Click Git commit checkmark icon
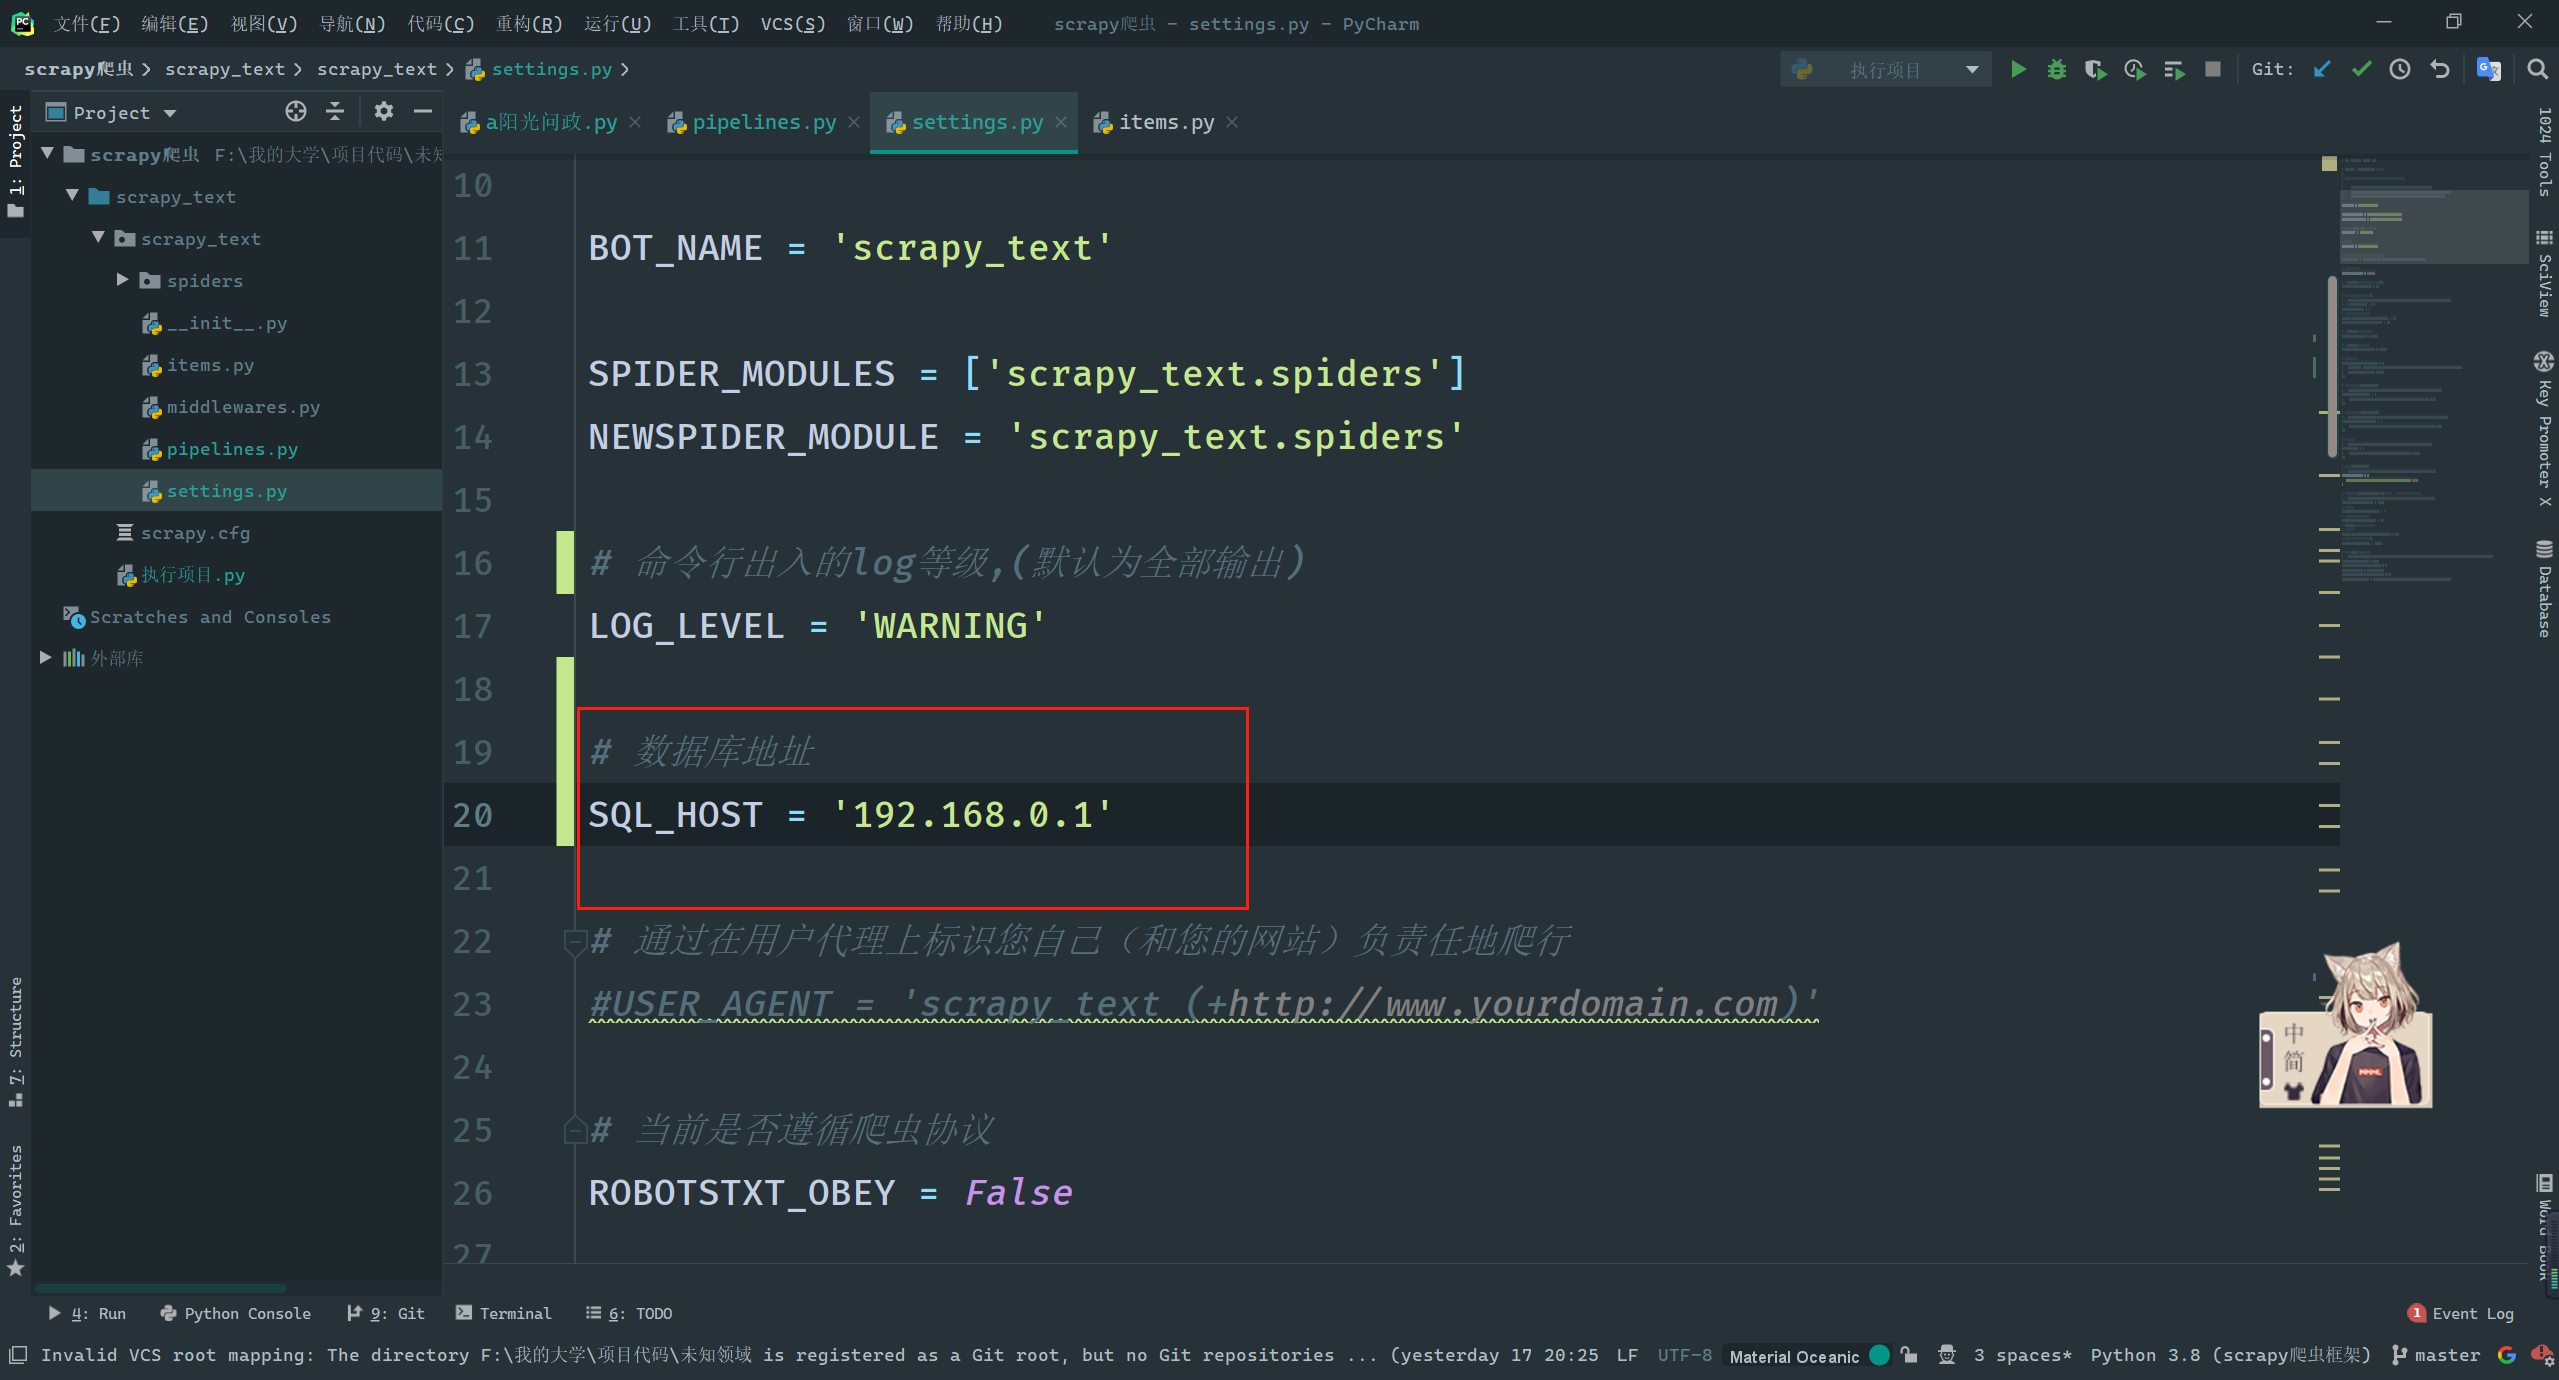This screenshot has width=2559, height=1380. point(2361,69)
